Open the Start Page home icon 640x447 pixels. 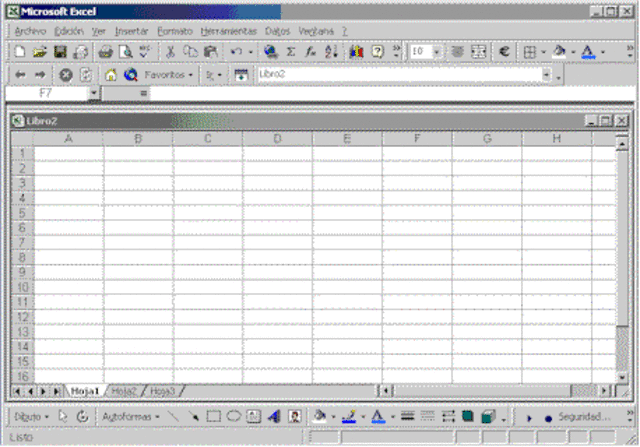[x=111, y=75]
